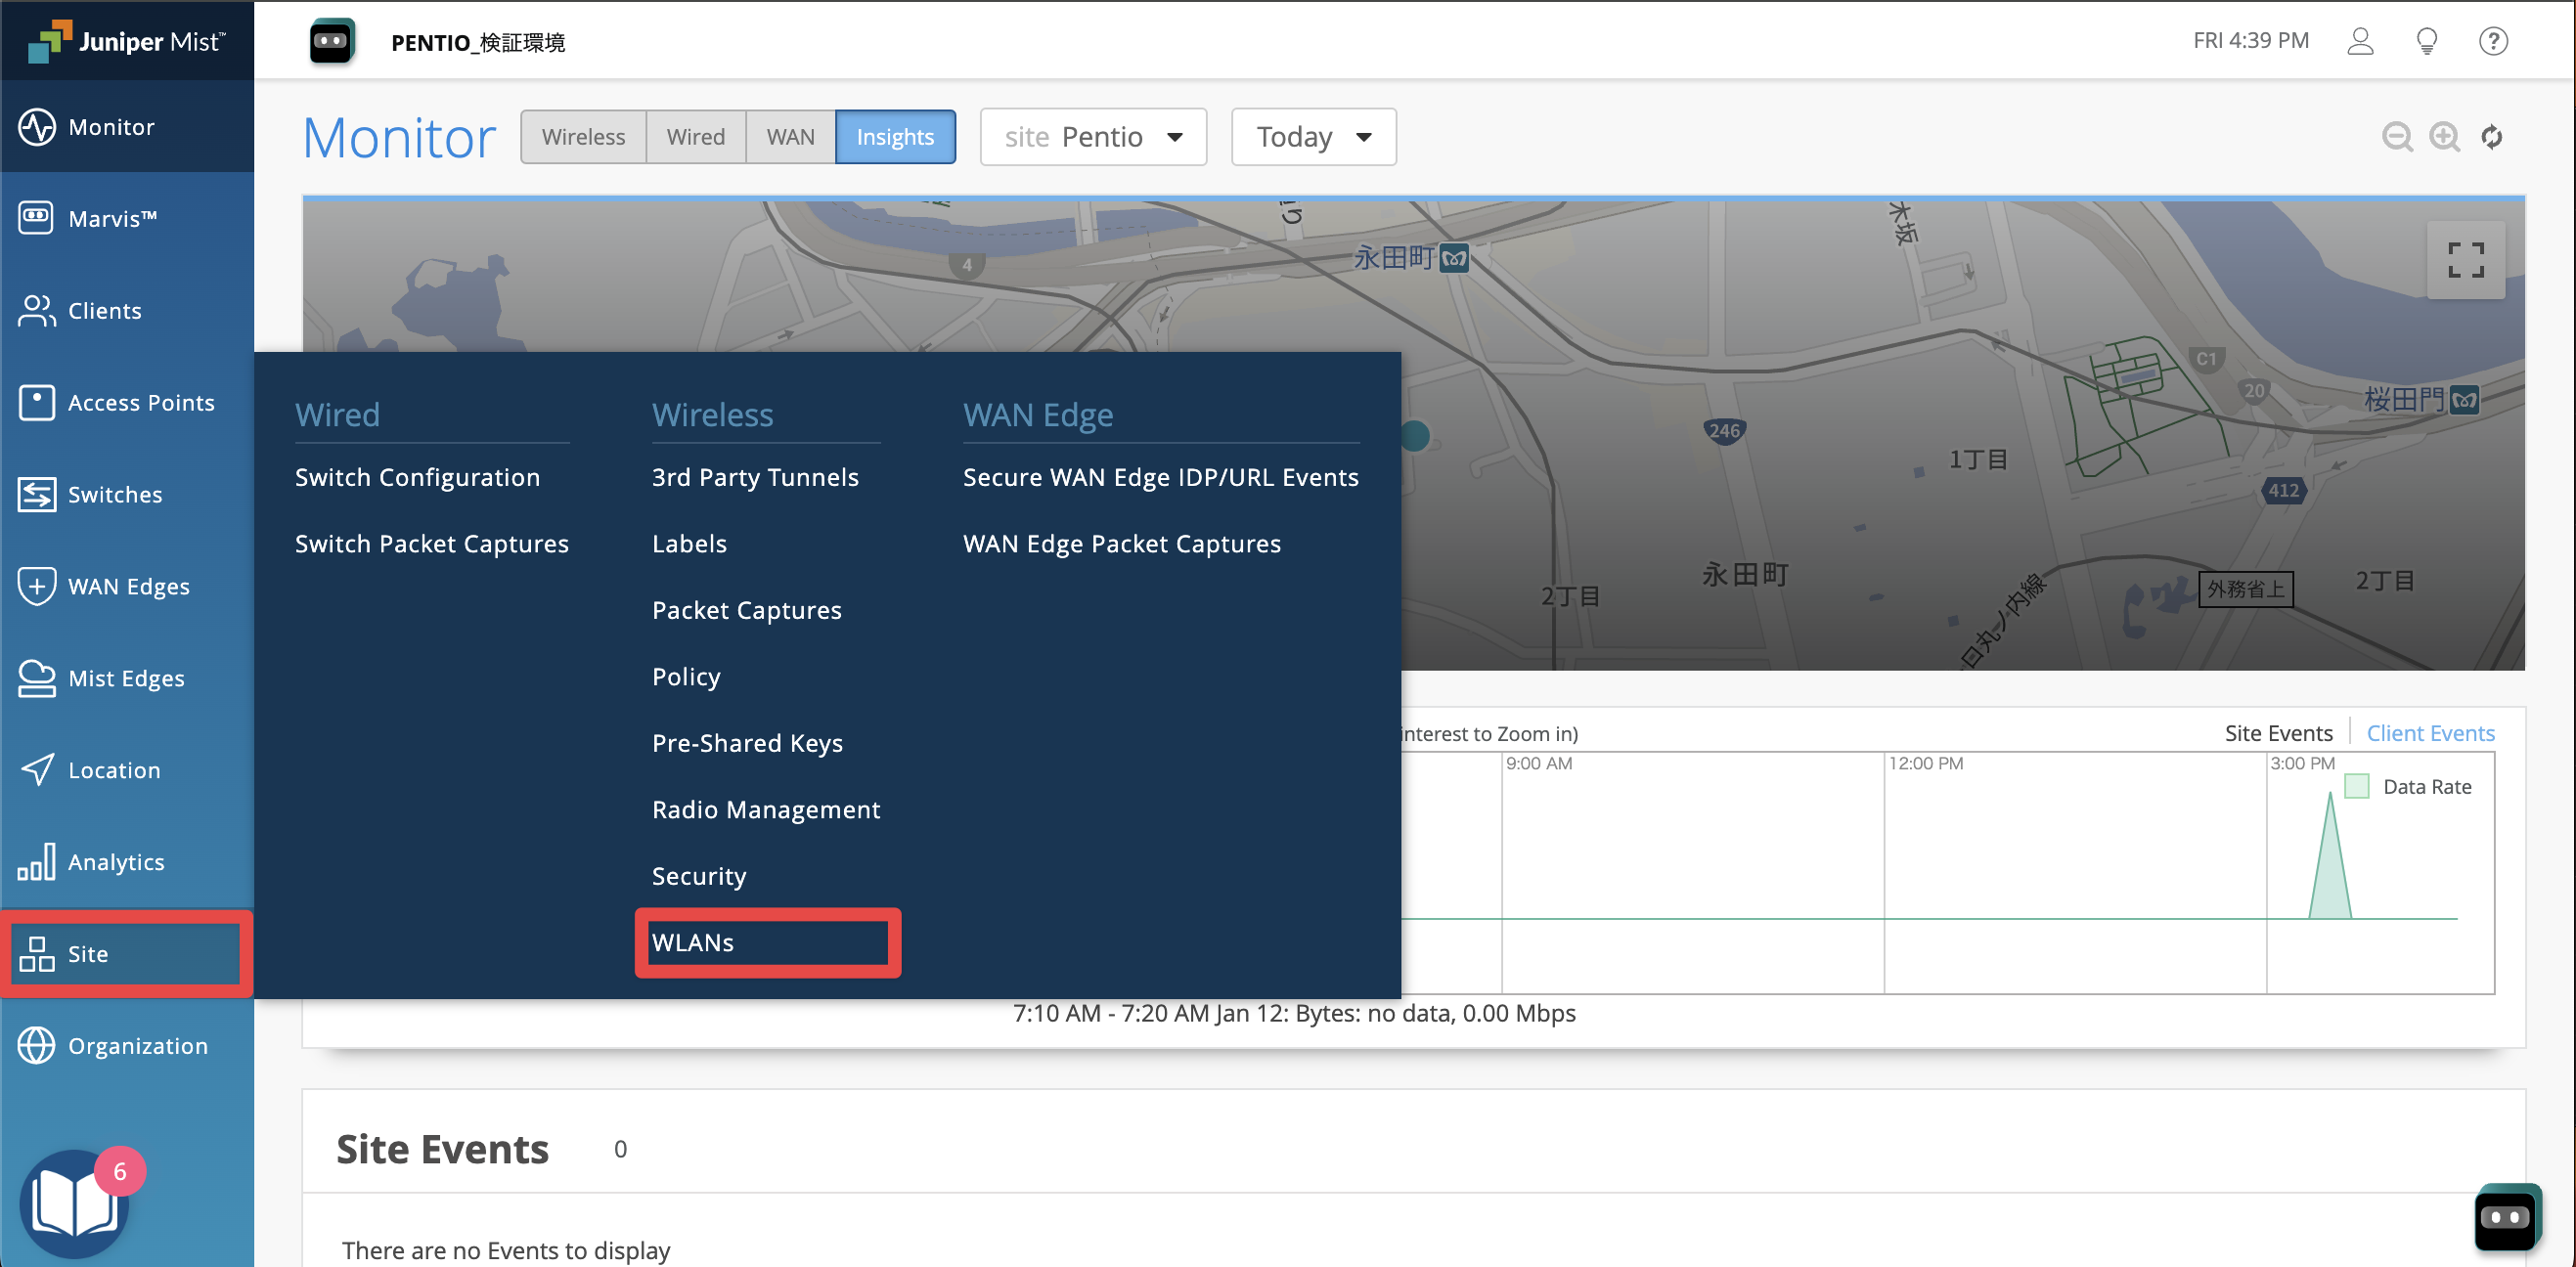
Task: Open the Location arrow icon
Action: pyautogui.click(x=37, y=770)
